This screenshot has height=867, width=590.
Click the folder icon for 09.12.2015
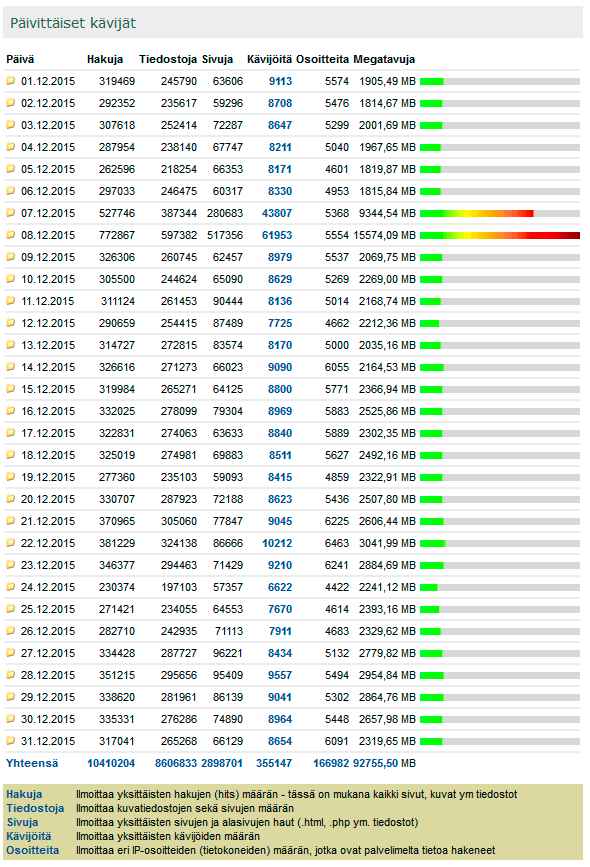11,257
